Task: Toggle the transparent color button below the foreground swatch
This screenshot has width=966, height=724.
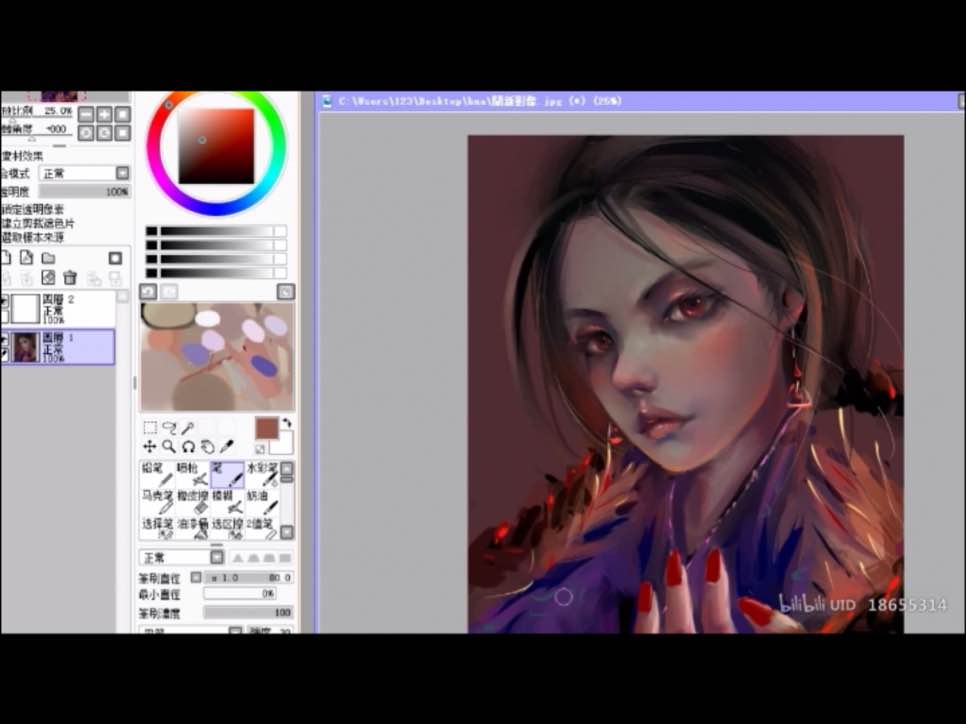Action: pyautogui.click(x=261, y=449)
